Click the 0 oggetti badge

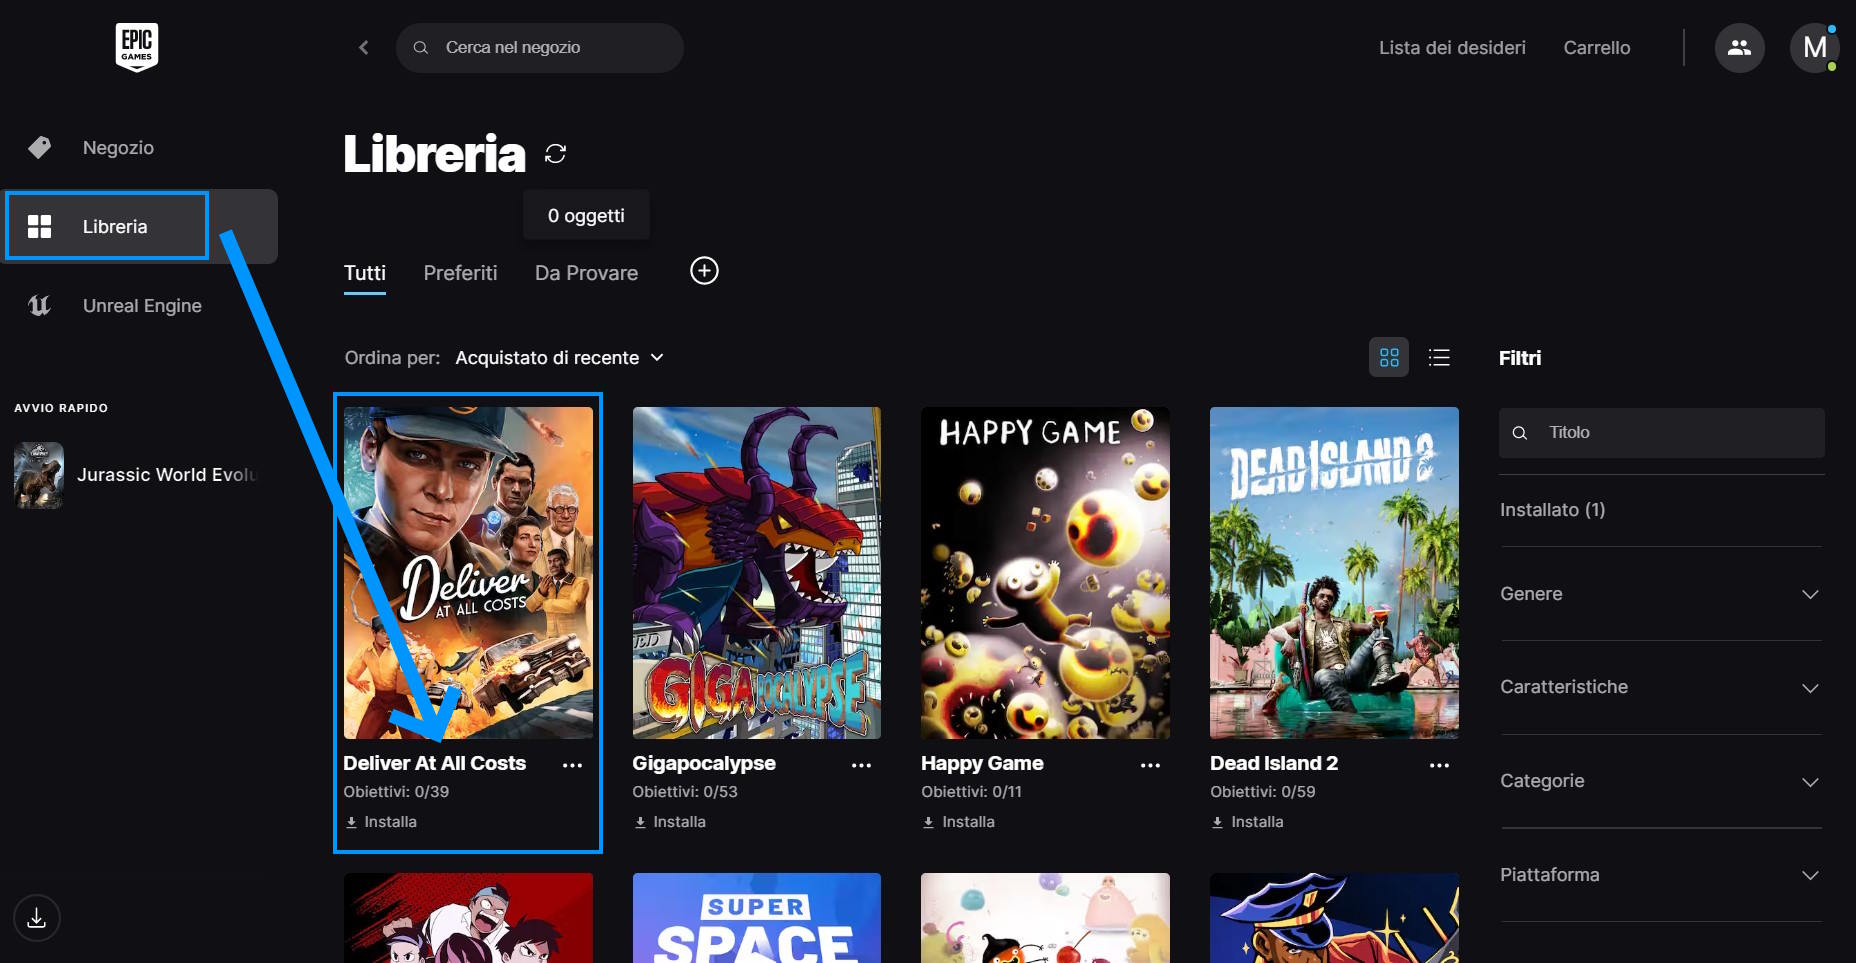586,215
